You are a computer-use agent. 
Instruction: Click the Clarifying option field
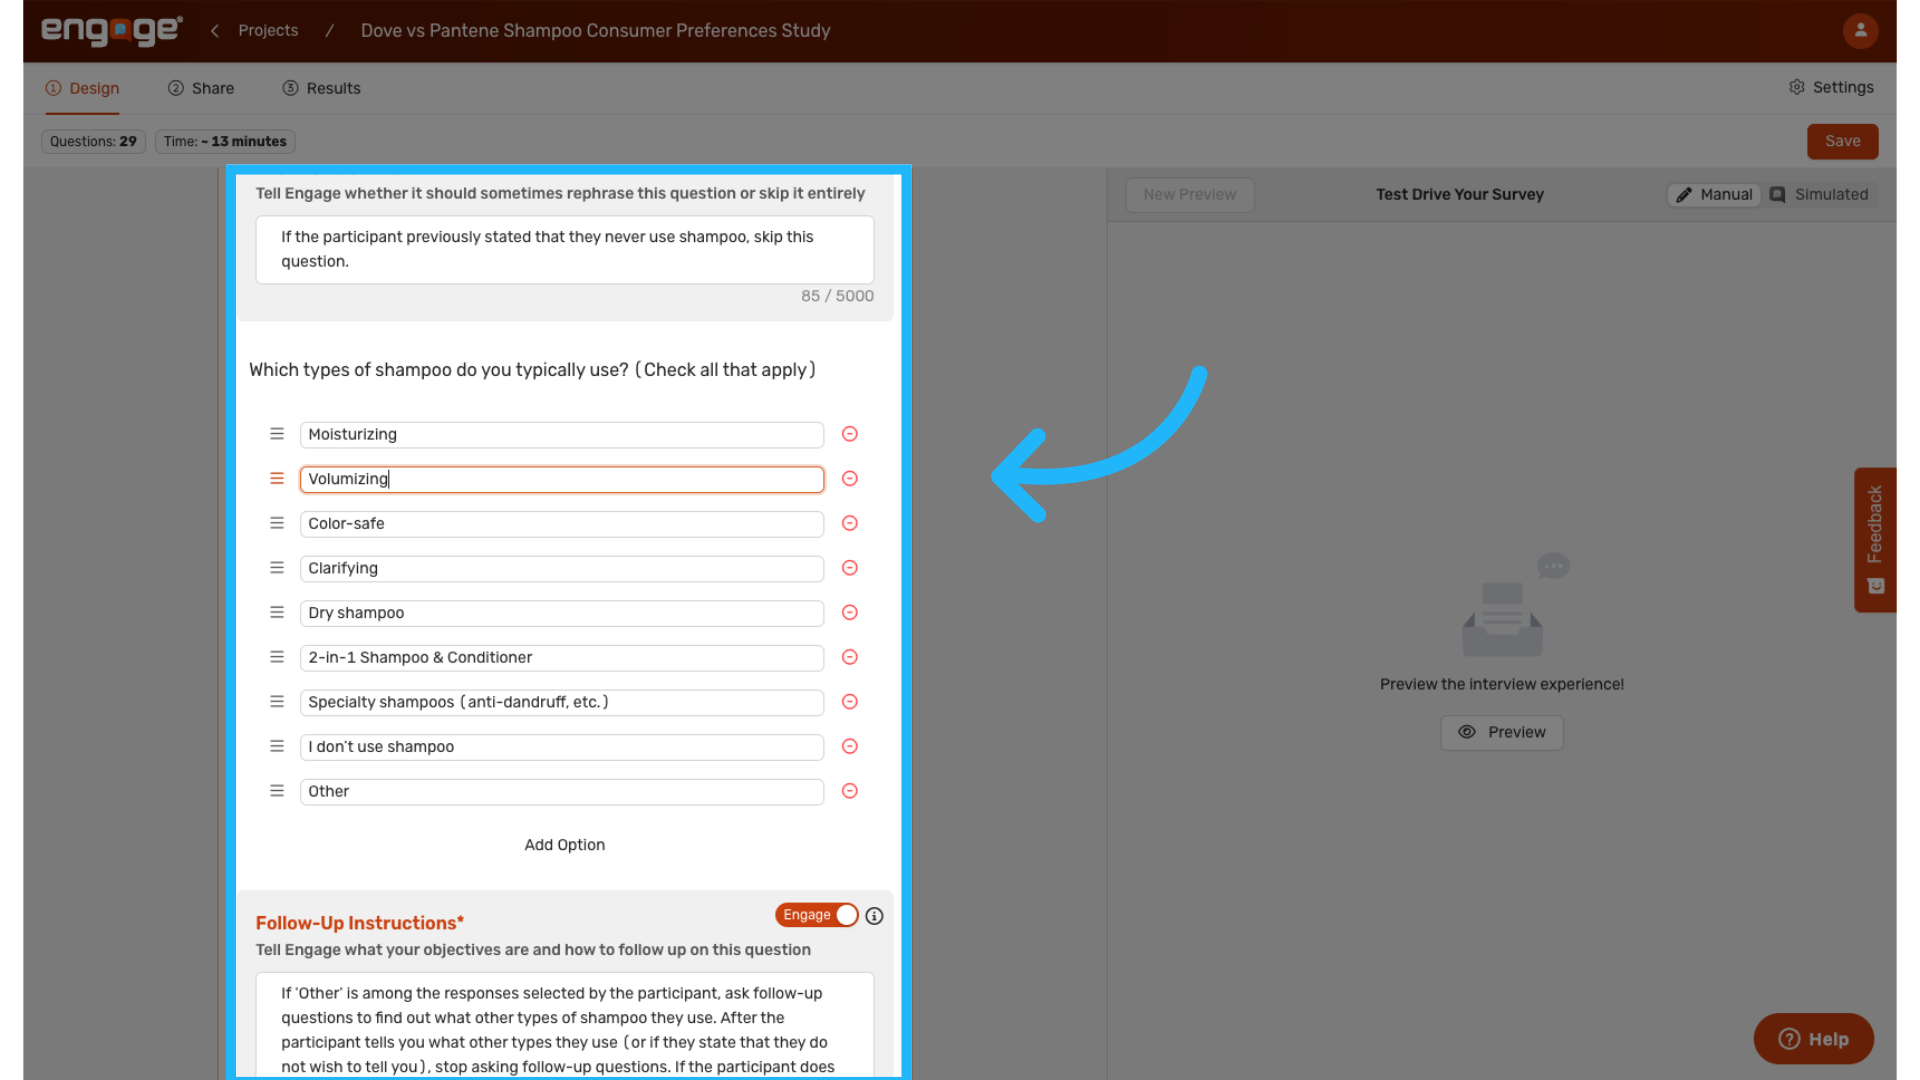[x=562, y=568]
